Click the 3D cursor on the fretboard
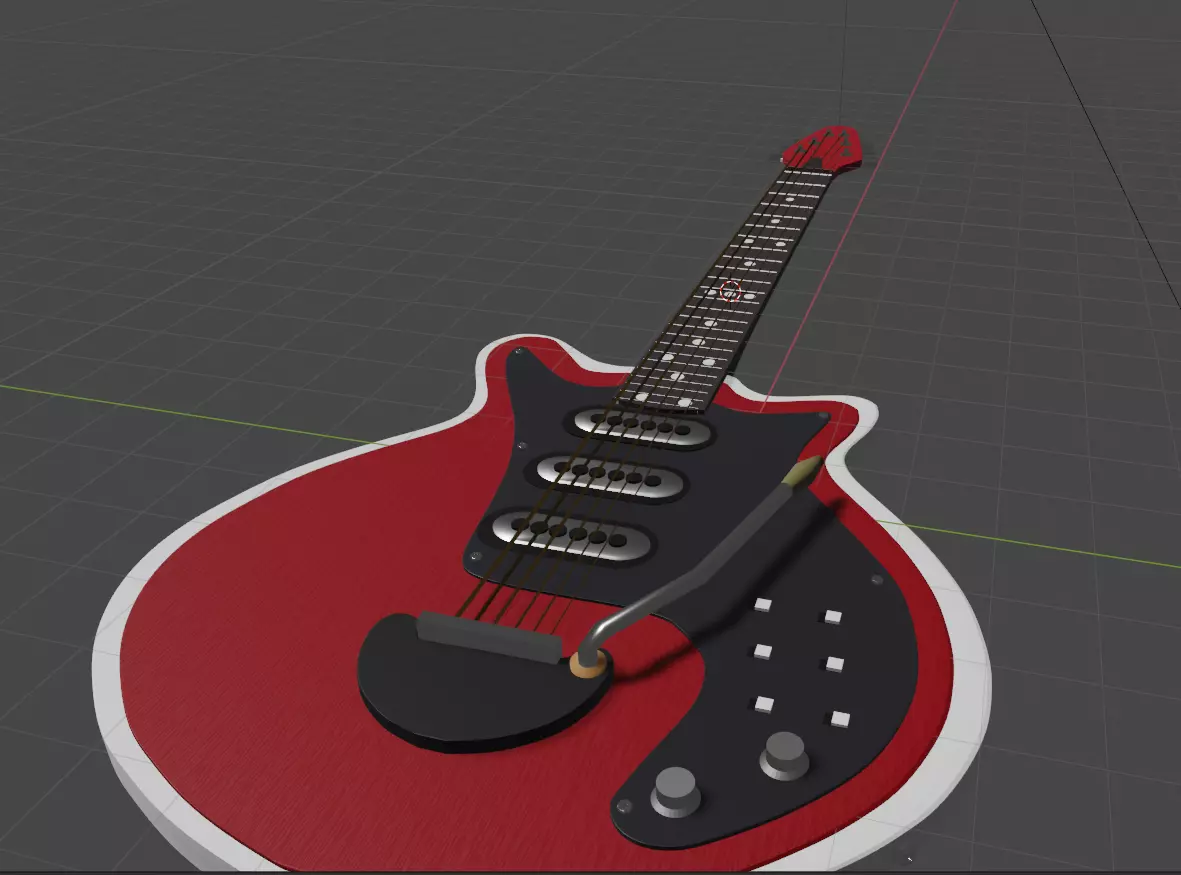Image resolution: width=1181 pixels, height=875 pixels. tap(730, 291)
